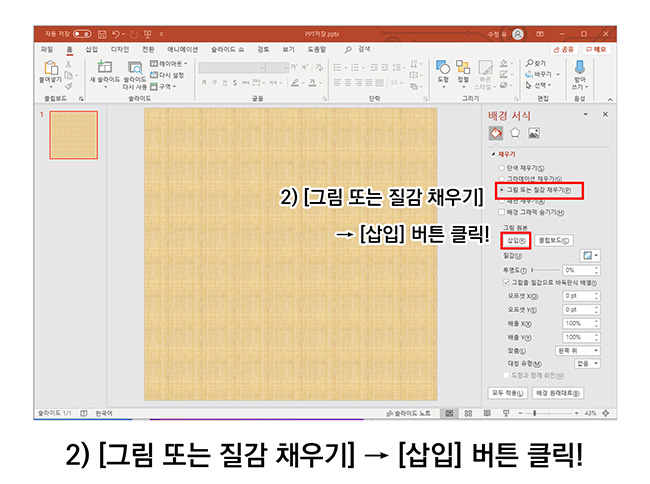Screen dimensions: 650x484
Task: Open the Transitions (전환) ribbon tab
Action: (x=148, y=50)
